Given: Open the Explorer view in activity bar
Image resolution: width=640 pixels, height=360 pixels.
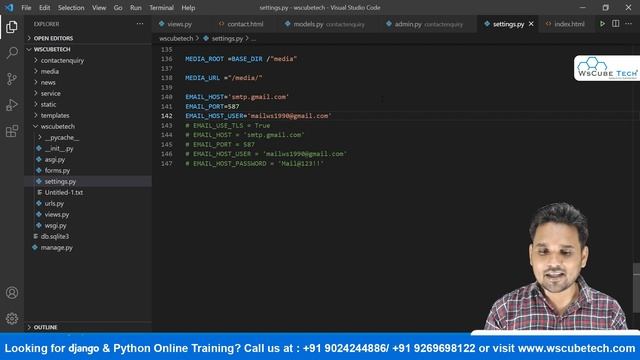Looking at the screenshot, I should click(x=12, y=27).
